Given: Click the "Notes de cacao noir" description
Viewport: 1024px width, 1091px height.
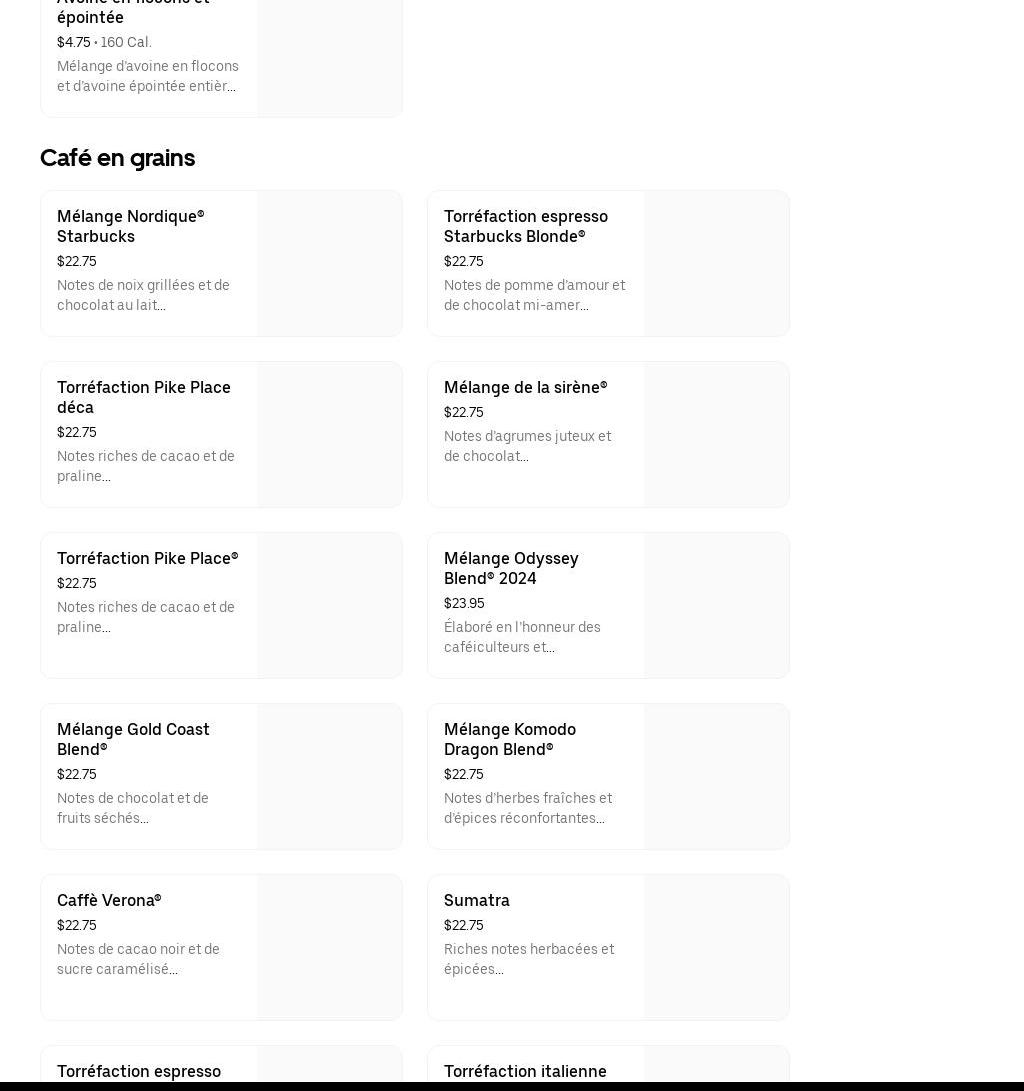Looking at the screenshot, I should (x=138, y=959).
